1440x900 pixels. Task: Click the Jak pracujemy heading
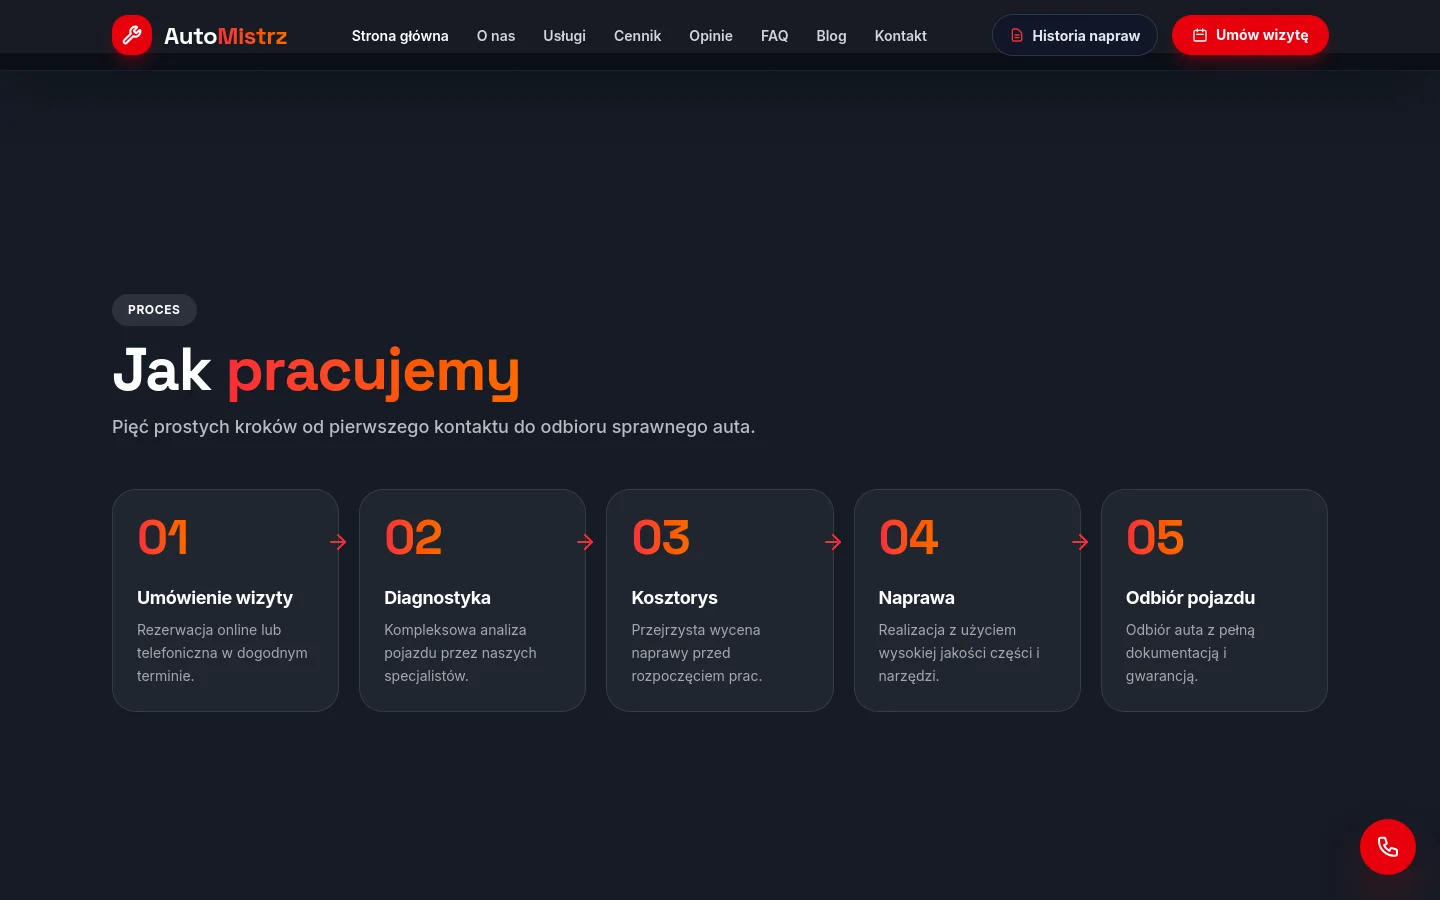[316, 371]
